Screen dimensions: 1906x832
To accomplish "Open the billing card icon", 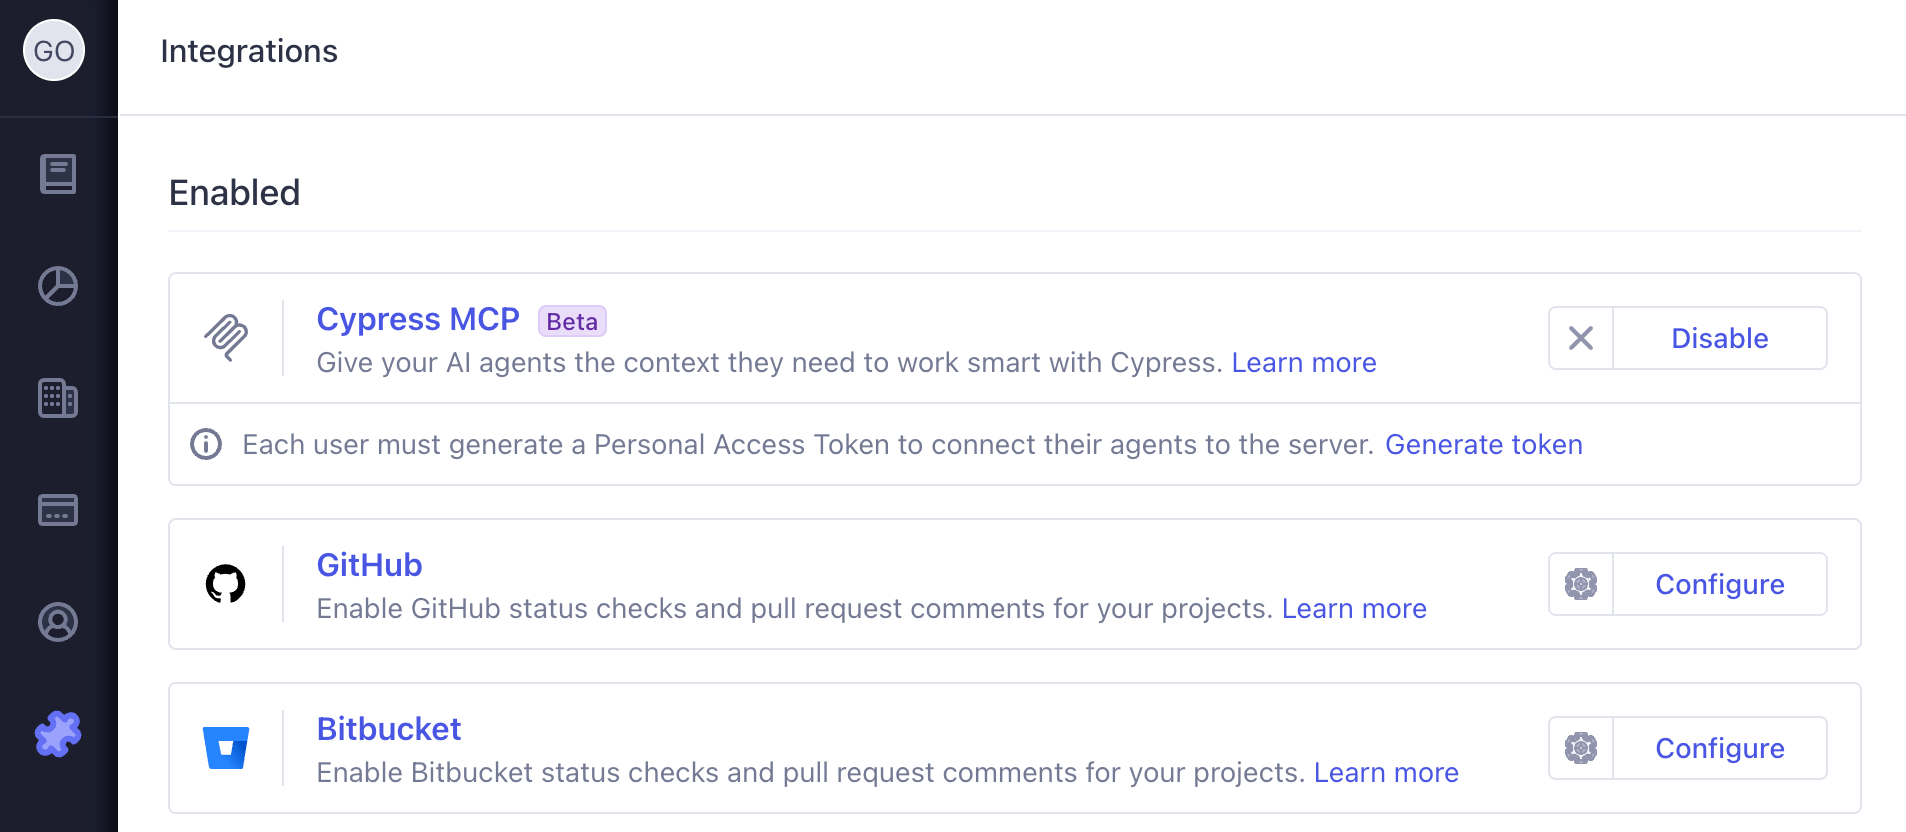I will tap(58, 510).
